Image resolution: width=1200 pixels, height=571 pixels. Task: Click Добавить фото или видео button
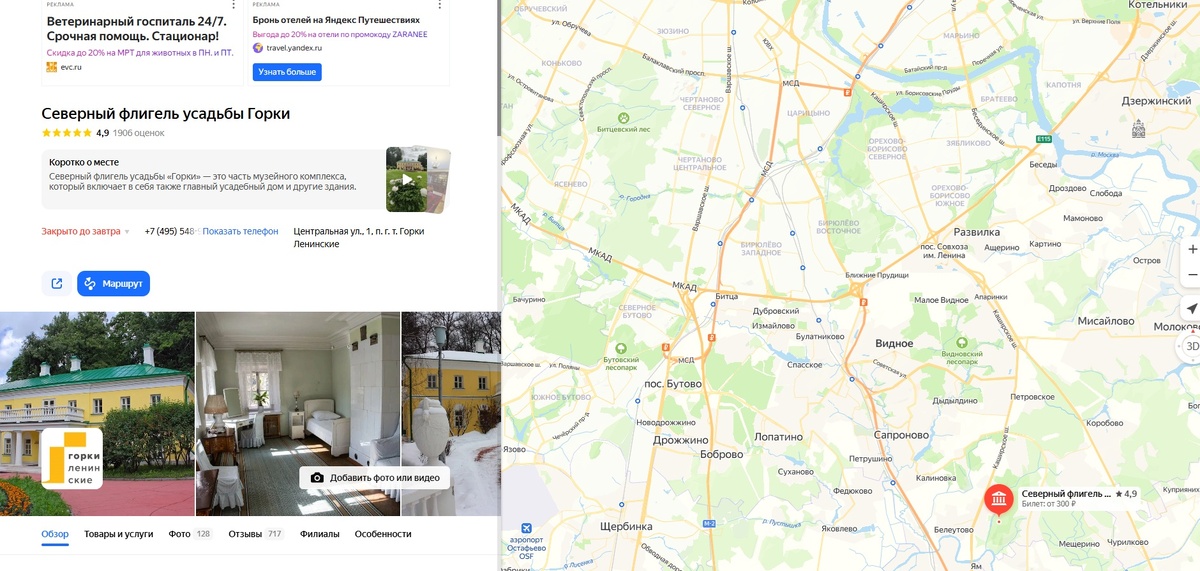coord(375,478)
